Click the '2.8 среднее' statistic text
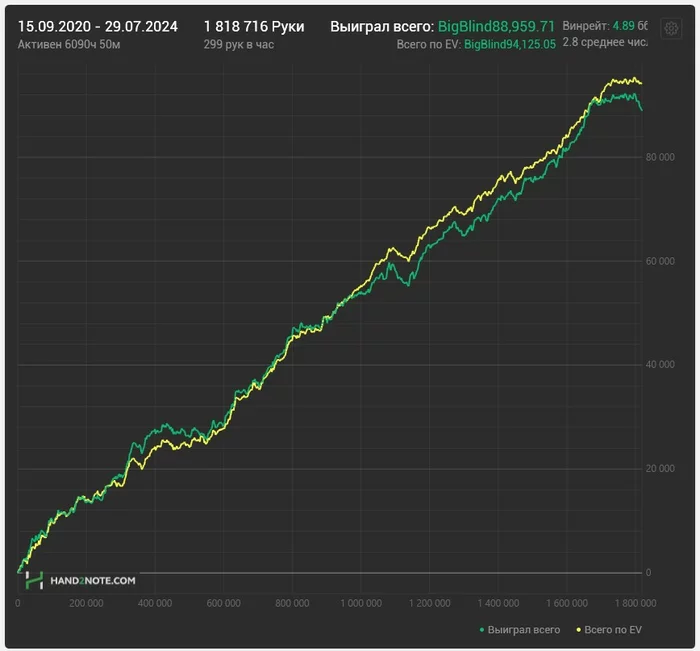Viewport: 700px width, 651px height. [604, 42]
